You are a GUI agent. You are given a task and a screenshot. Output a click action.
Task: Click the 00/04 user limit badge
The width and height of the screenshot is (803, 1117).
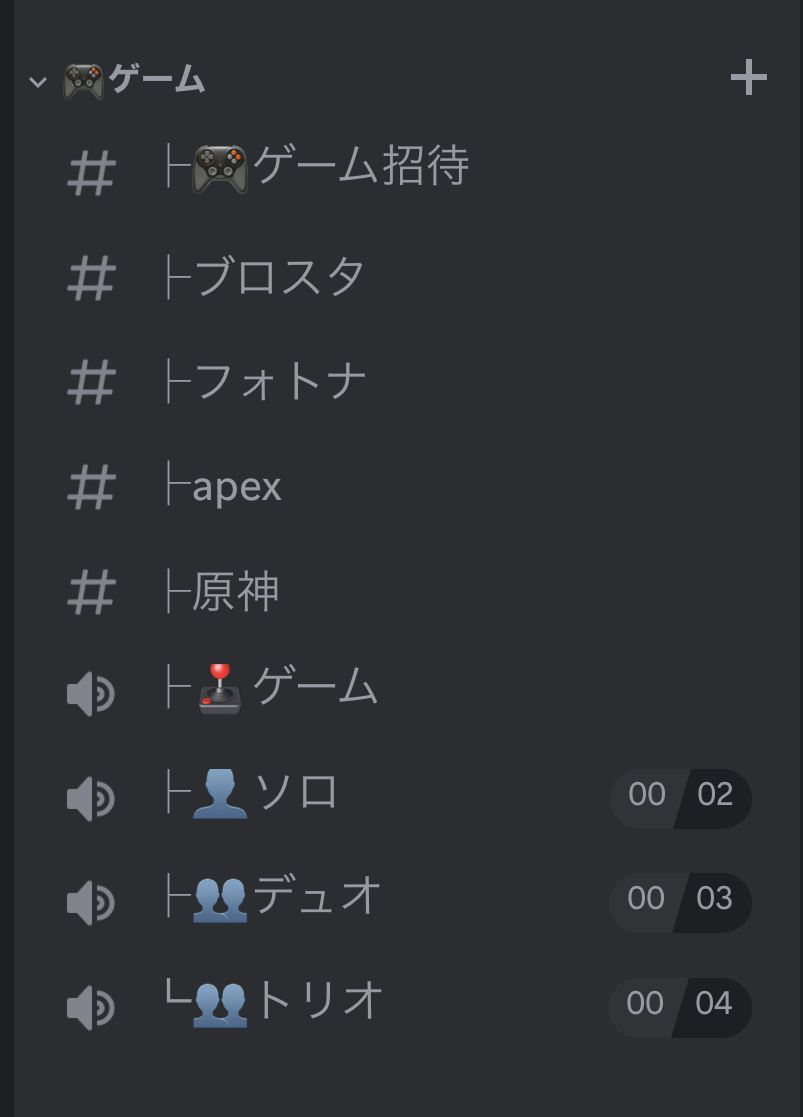click(x=680, y=1007)
